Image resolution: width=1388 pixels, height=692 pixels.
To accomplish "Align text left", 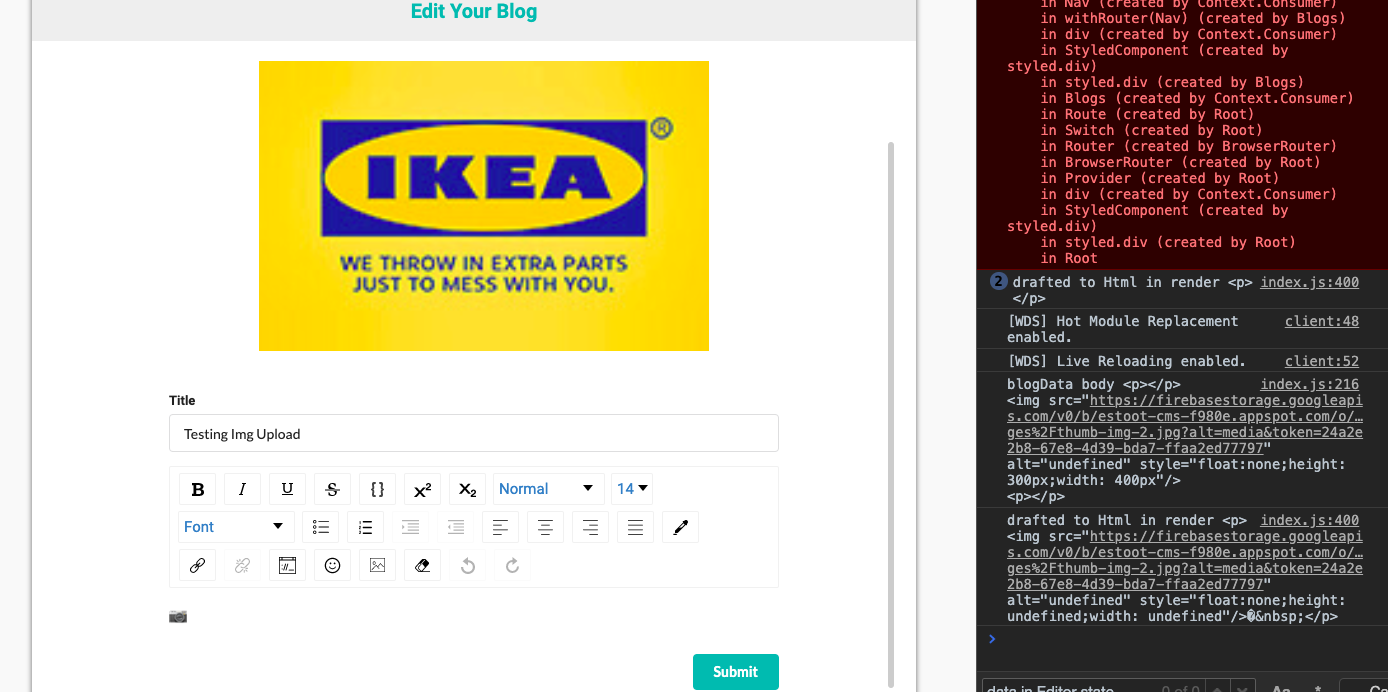I will (501, 527).
